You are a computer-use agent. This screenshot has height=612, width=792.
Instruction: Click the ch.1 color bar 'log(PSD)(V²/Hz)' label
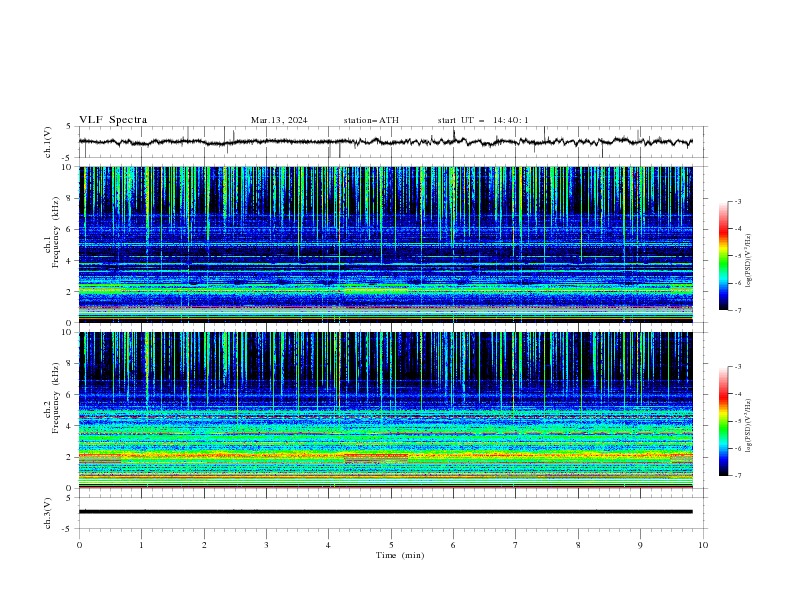749,261
